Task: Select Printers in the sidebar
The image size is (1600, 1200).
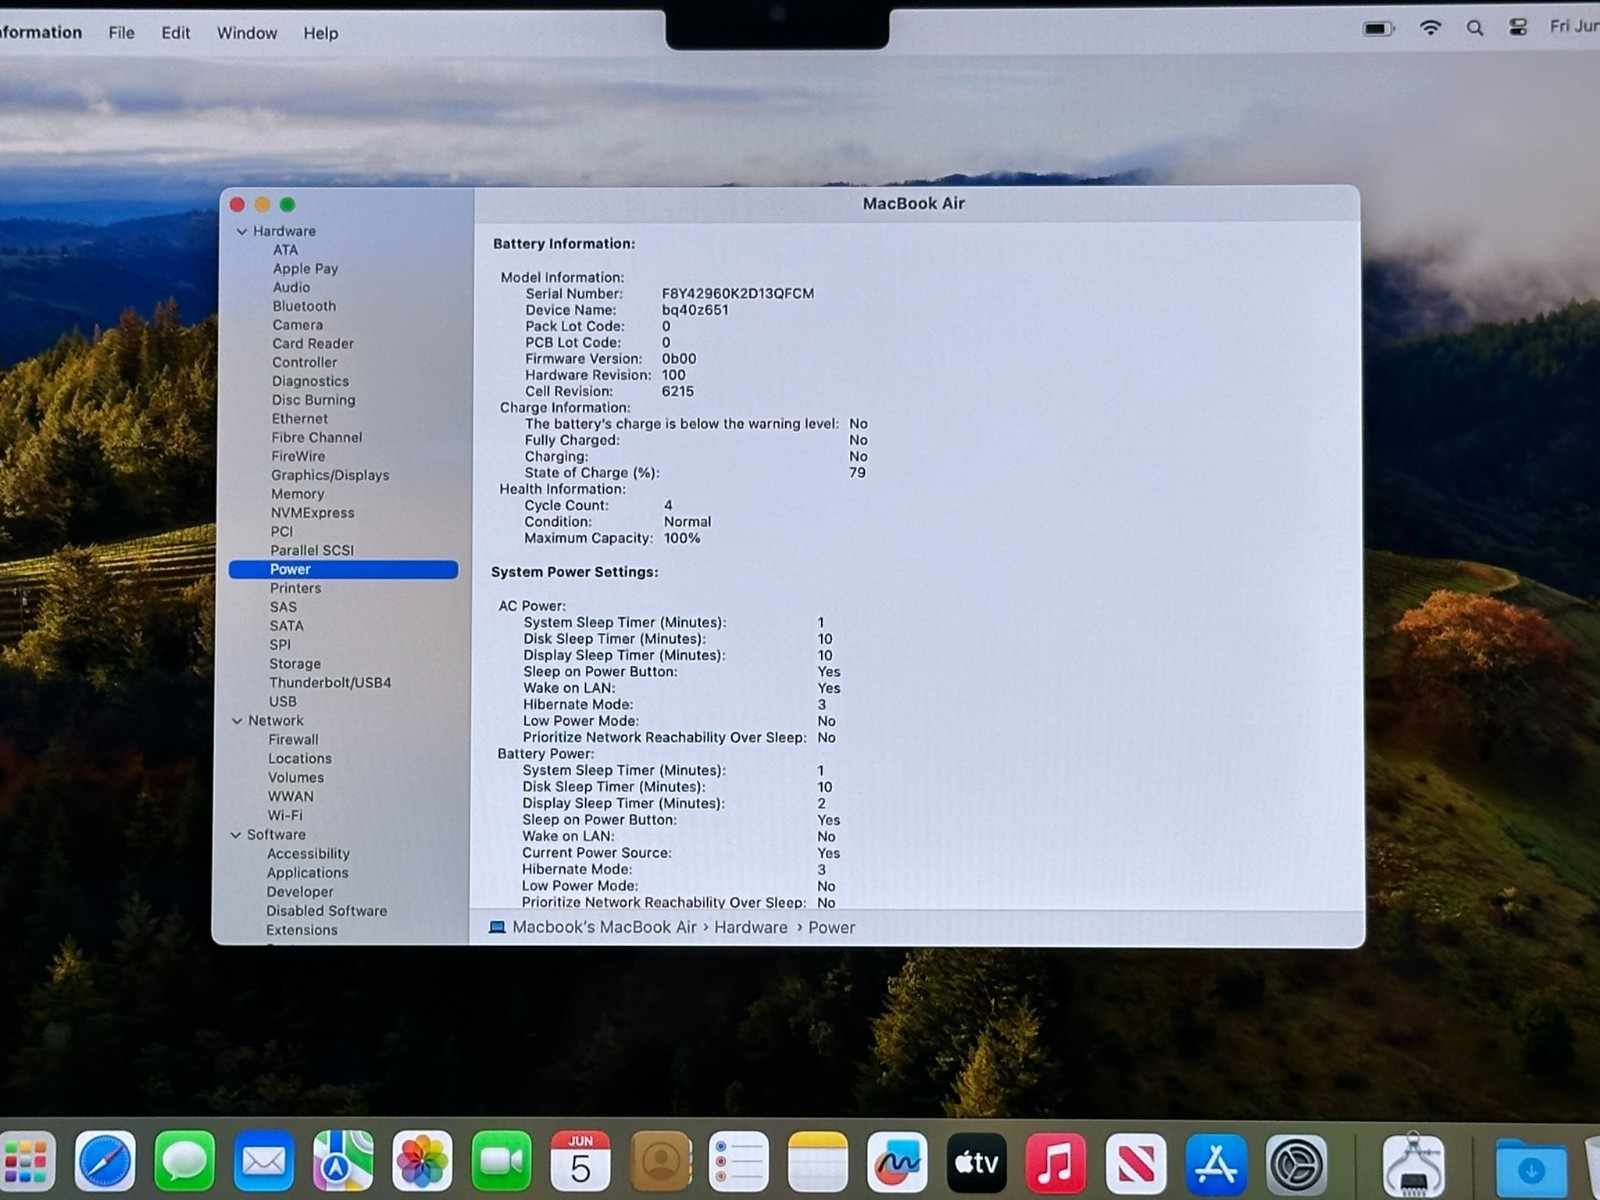Action: click(295, 588)
